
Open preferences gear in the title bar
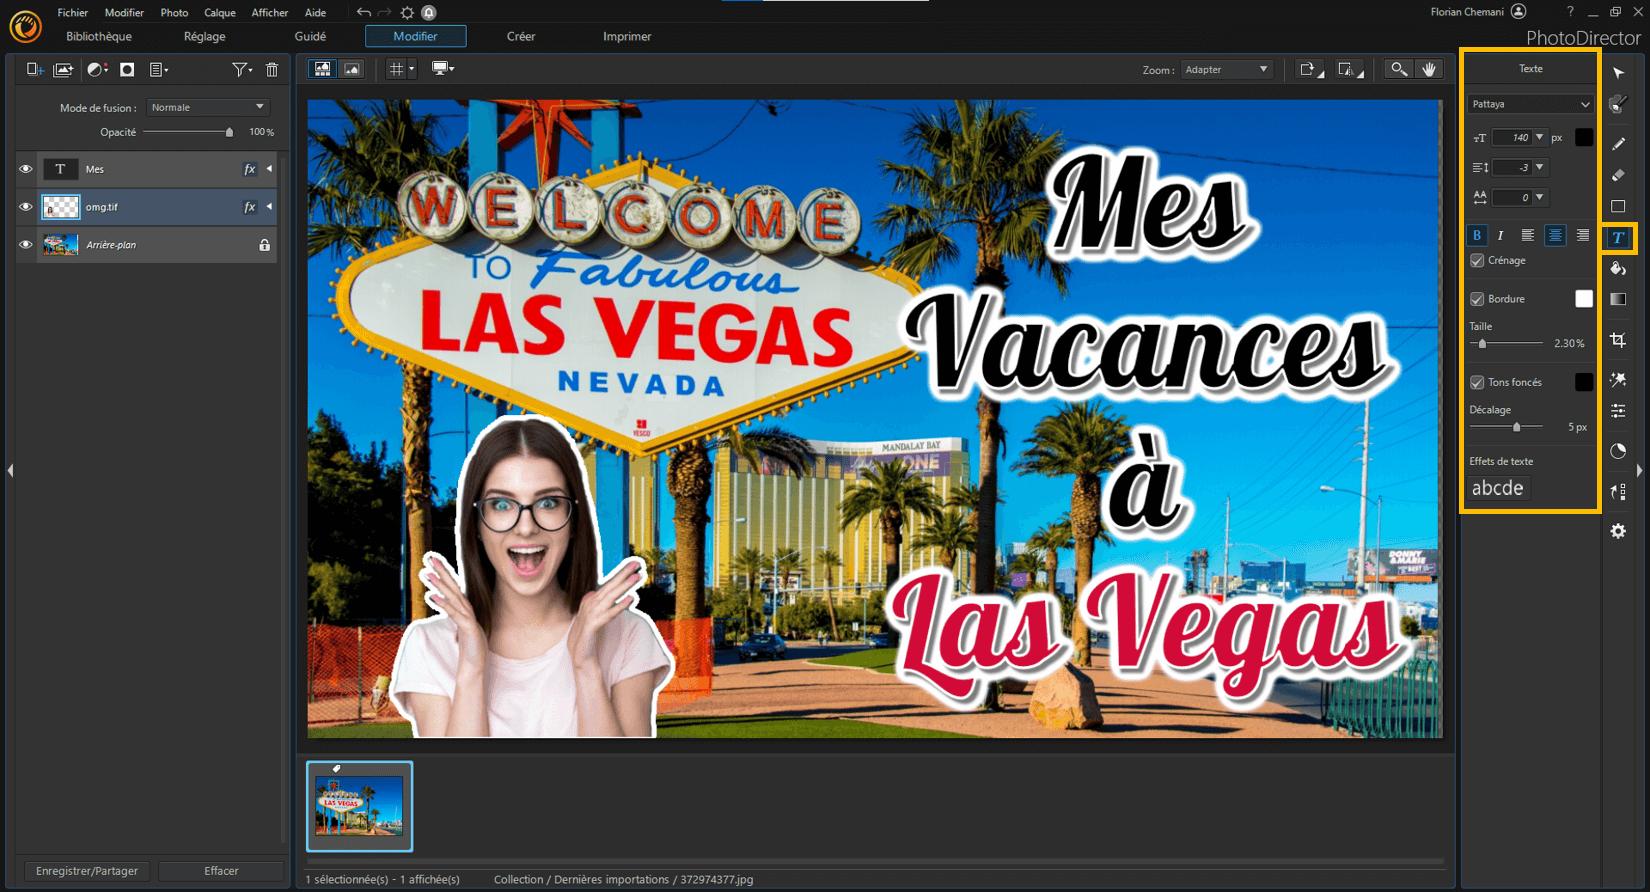tap(407, 12)
